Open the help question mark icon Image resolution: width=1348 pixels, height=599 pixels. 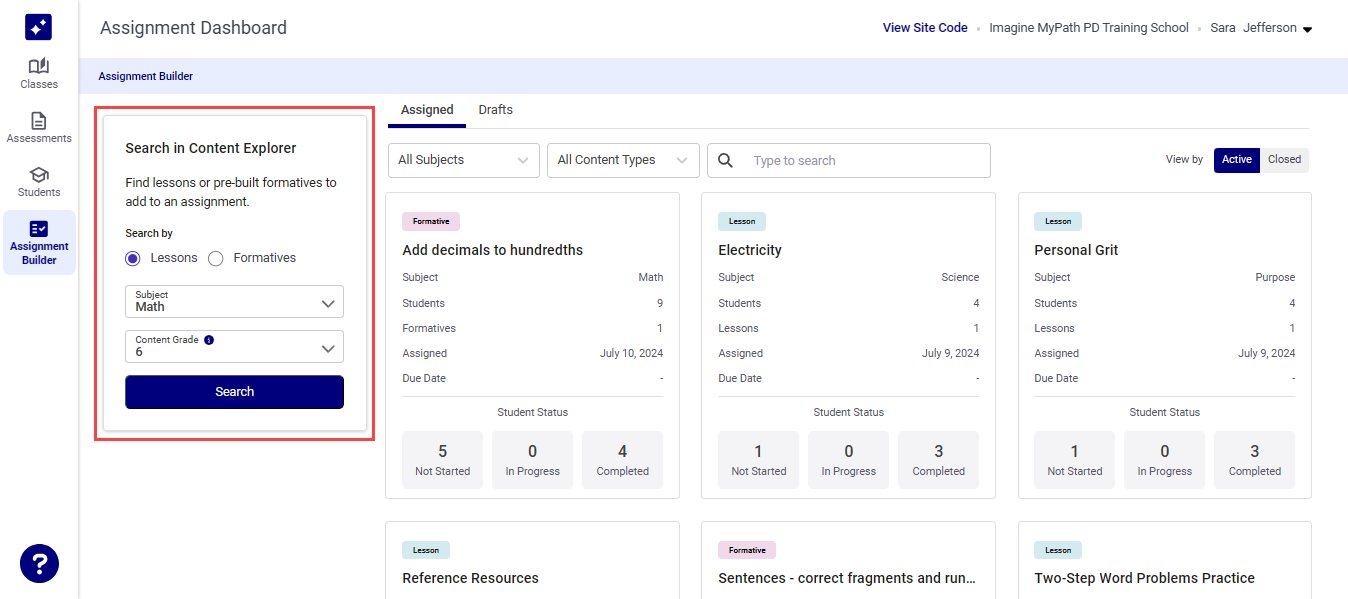point(39,563)
